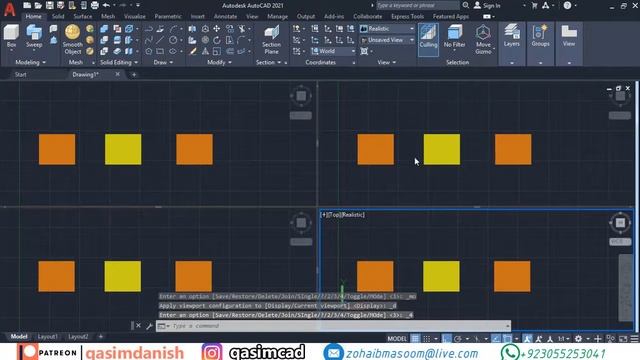Toggle the Culling selection button

click(428, 39)
